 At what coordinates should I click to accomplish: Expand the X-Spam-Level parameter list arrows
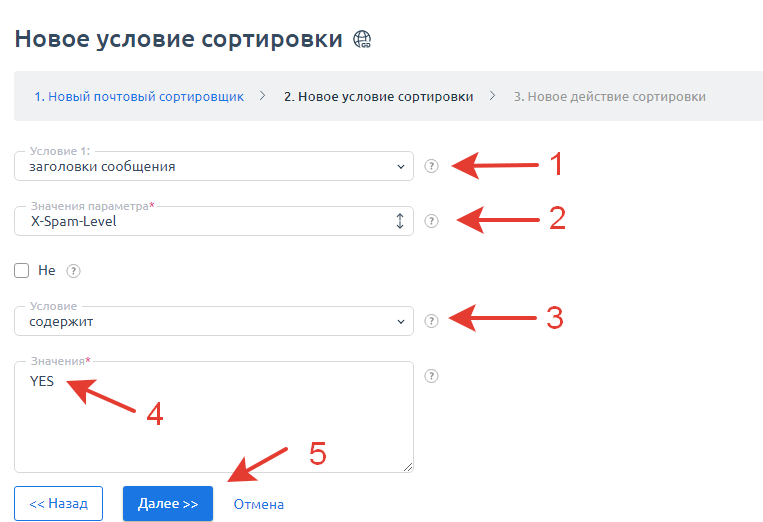[400, 221]
